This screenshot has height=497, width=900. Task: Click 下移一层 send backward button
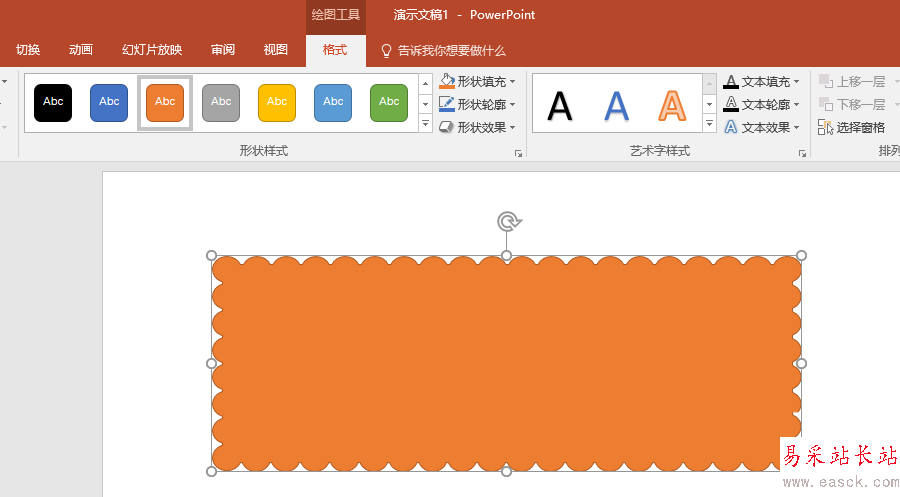[852, 104]
